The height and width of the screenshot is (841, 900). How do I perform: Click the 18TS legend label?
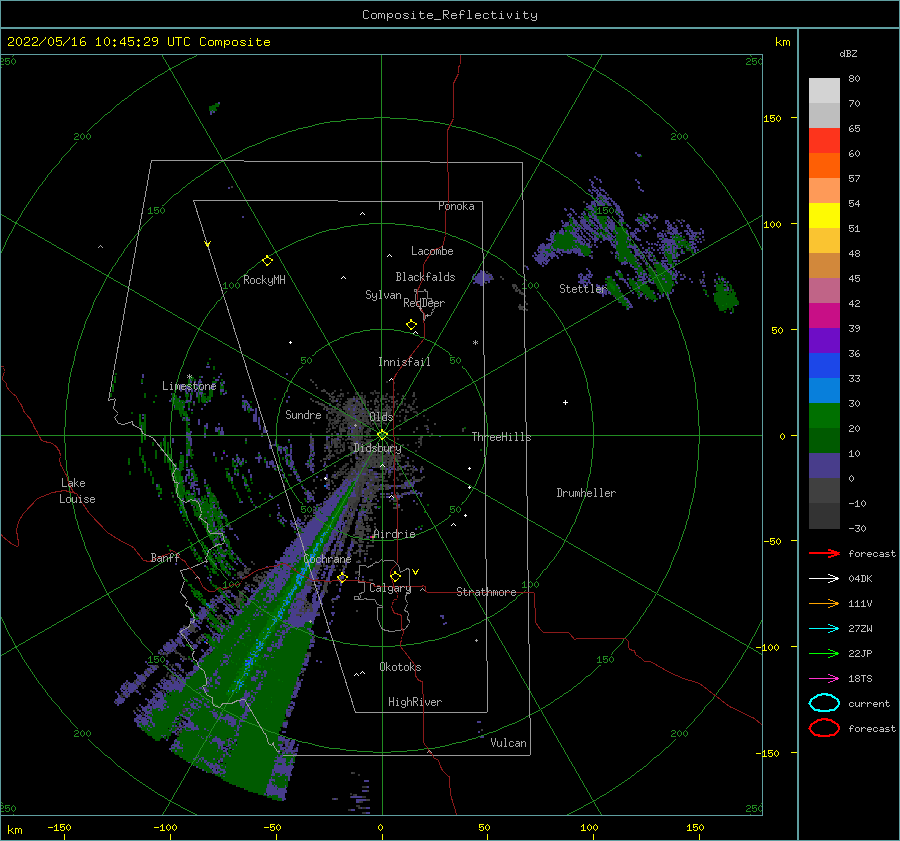click(x=860, y=679)
